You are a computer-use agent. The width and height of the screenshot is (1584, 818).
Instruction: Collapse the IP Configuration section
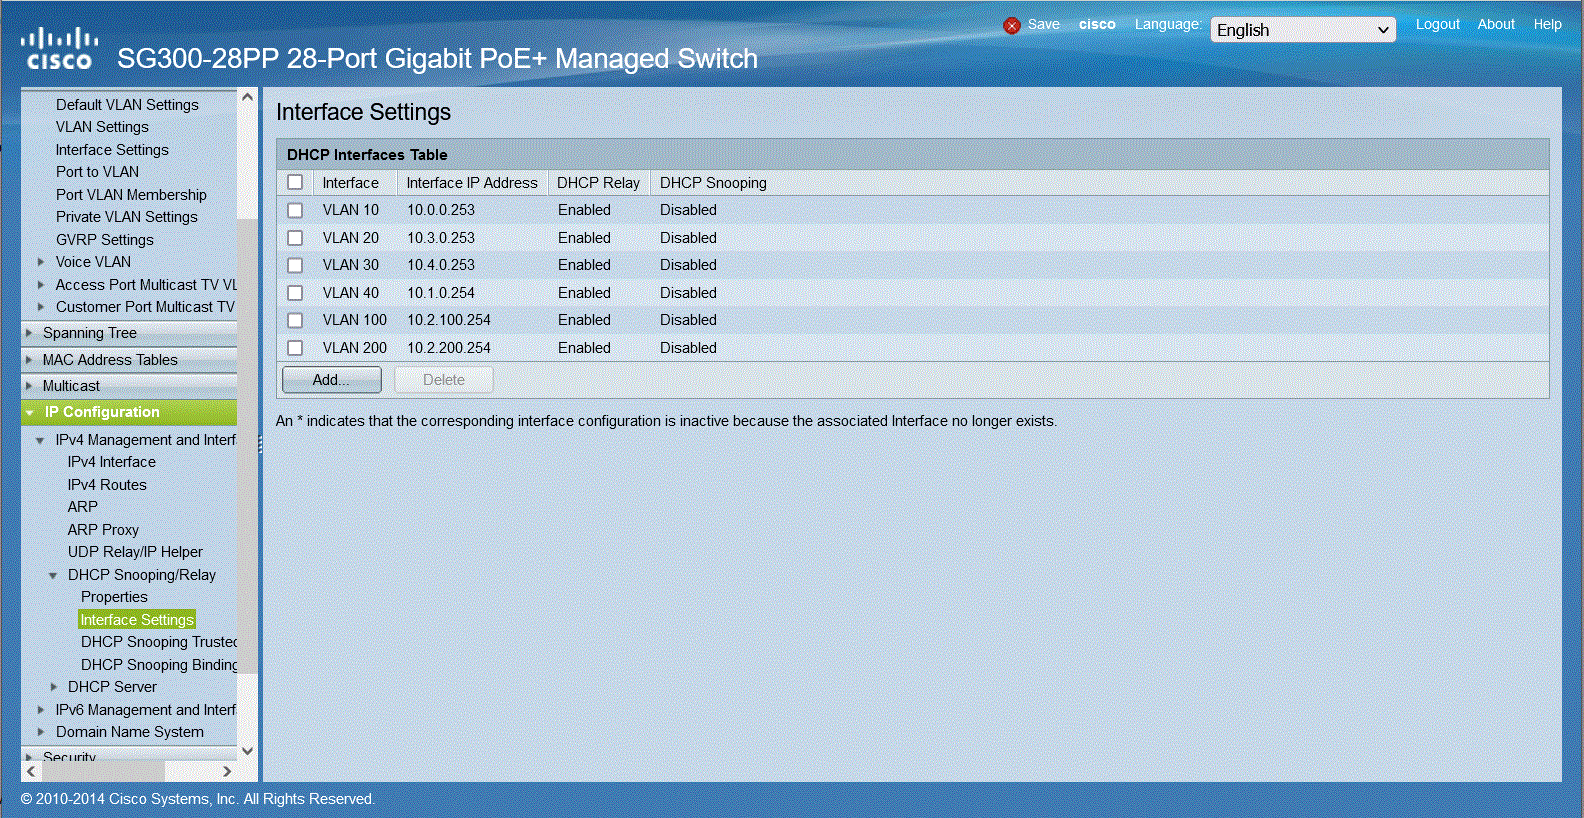pyautogui.click(x=30, y=412)
